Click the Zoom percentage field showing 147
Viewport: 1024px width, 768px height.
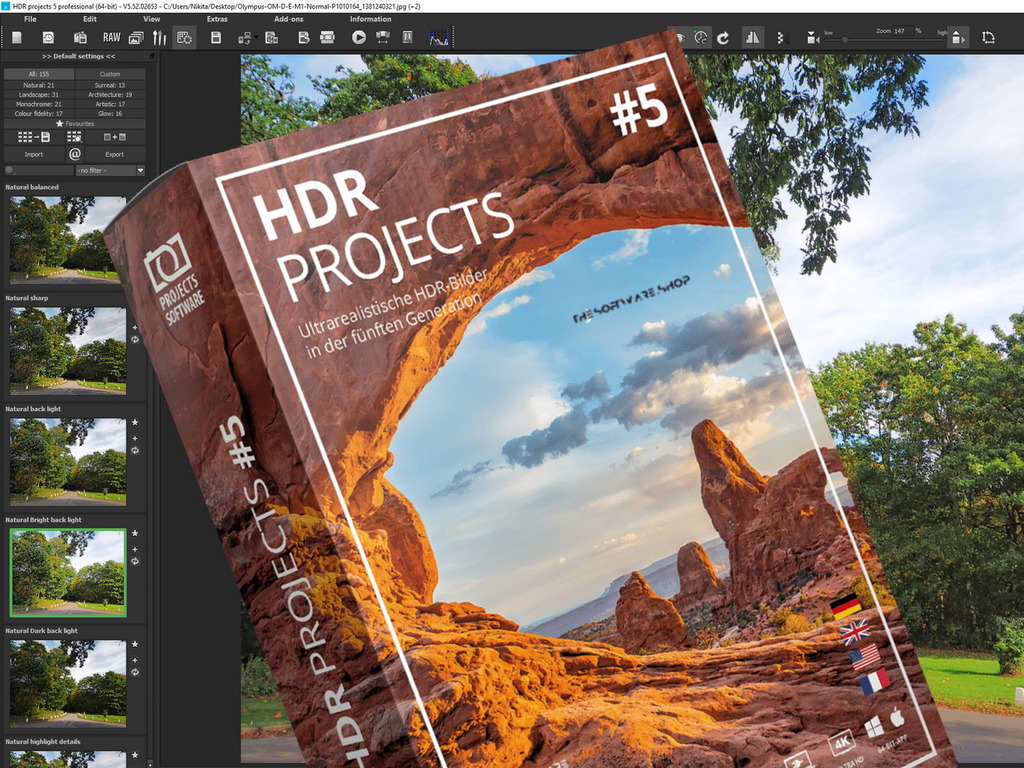click(904, 31)
